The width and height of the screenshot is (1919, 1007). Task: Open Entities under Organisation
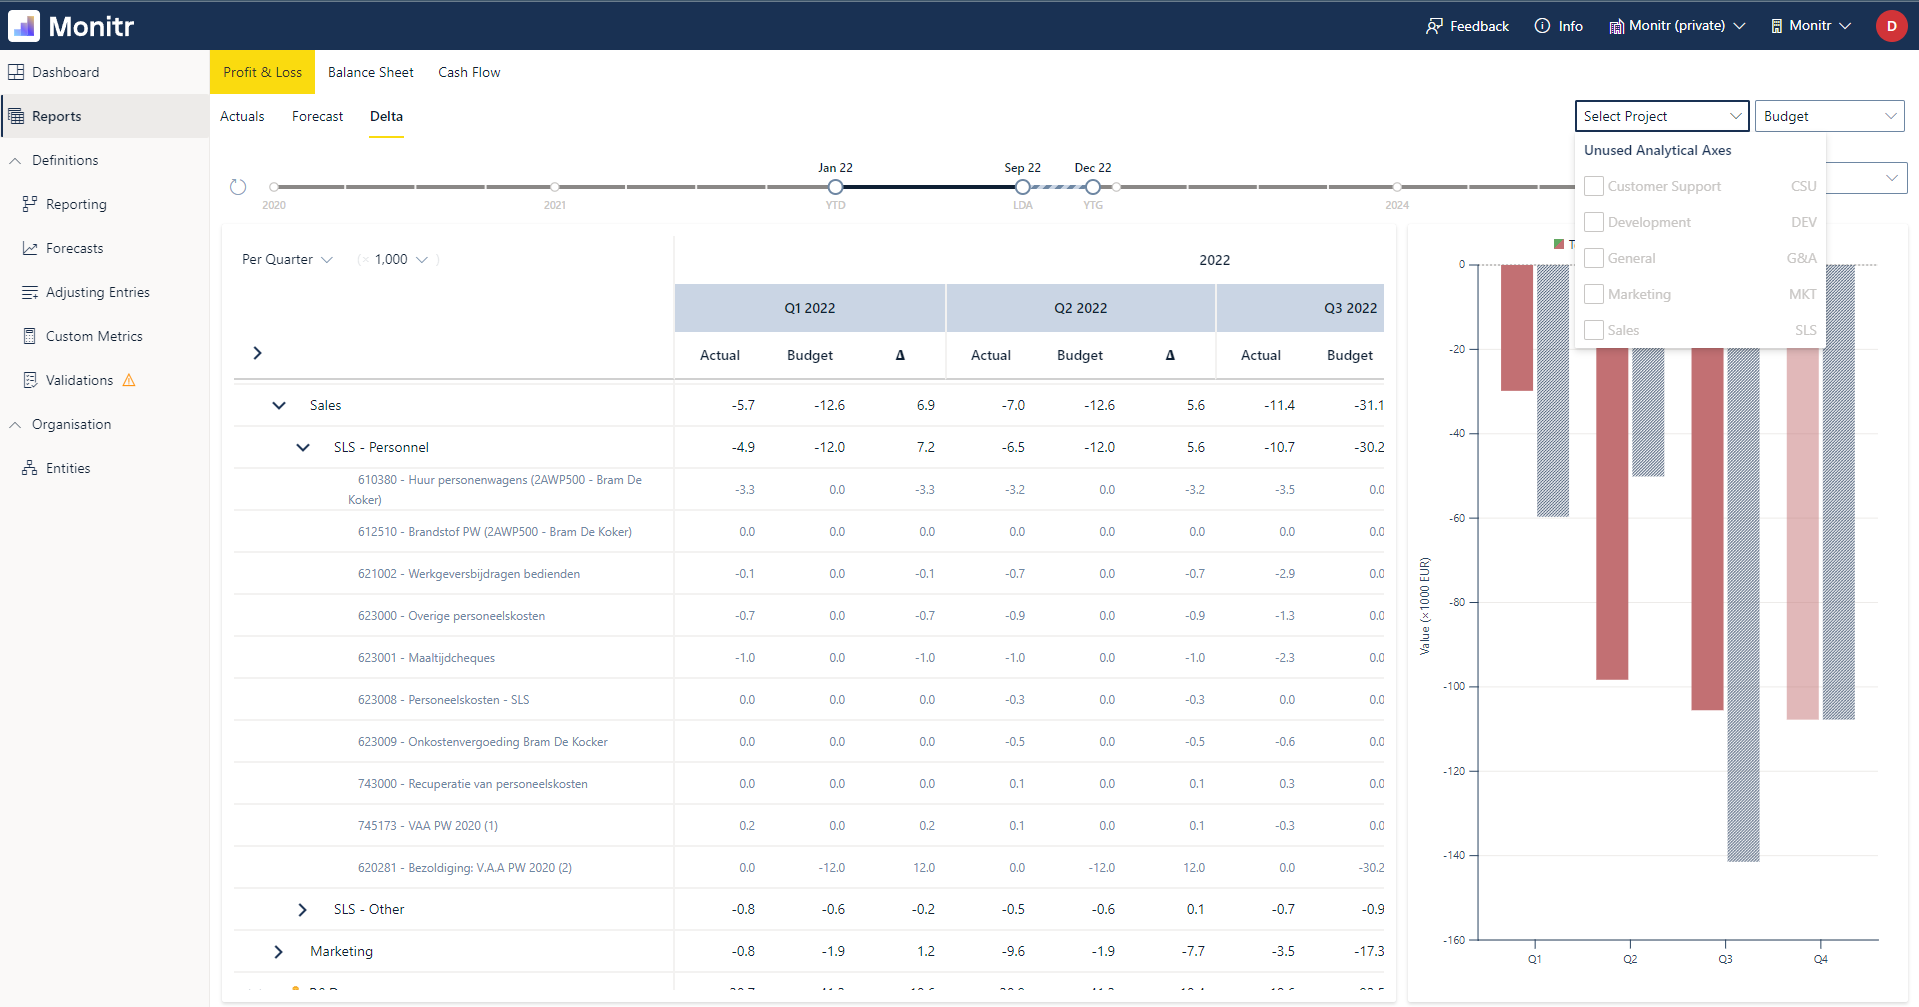click(67, 467)
